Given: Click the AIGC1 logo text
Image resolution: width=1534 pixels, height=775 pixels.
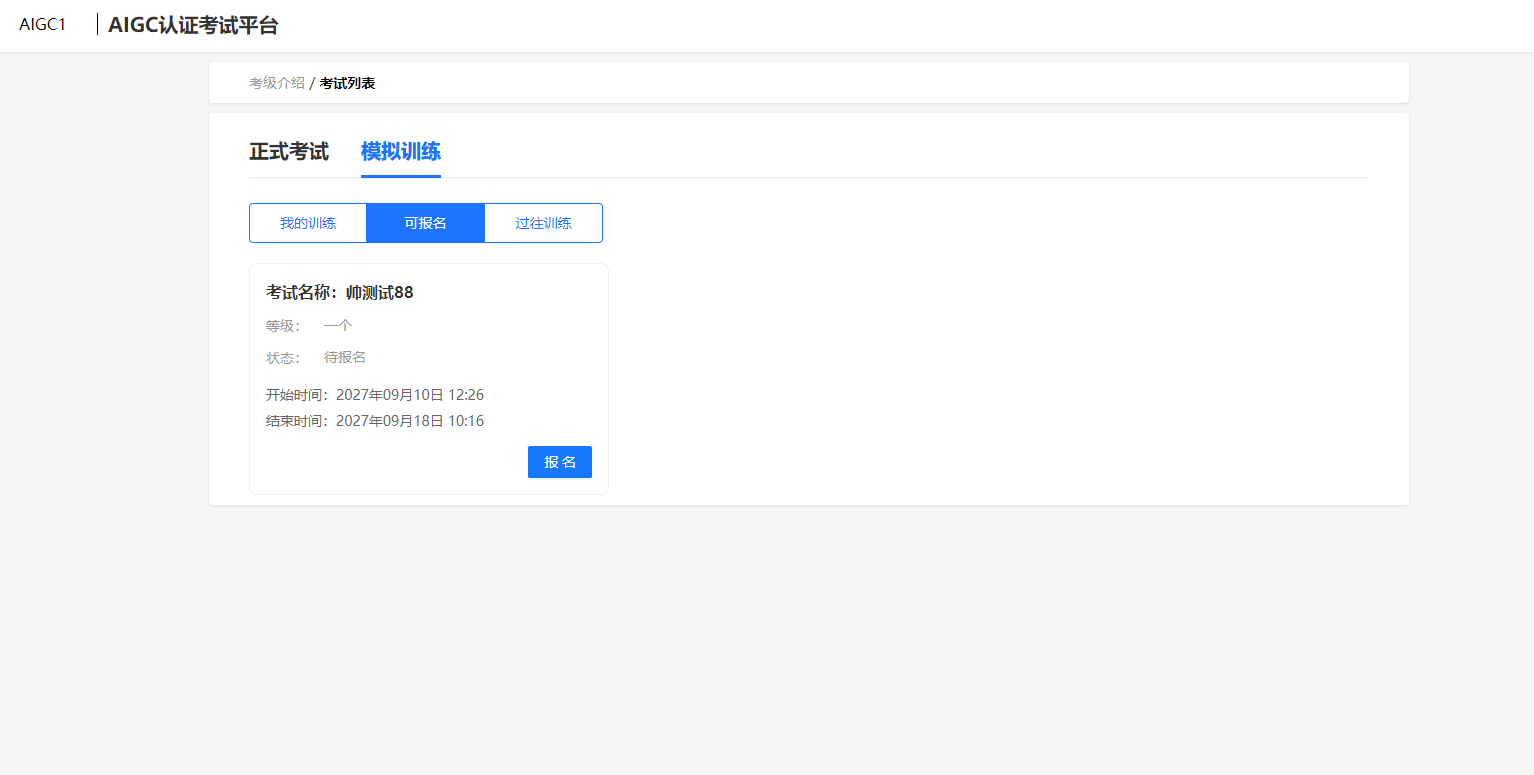Looking at the screenshot, I should 43,25.
